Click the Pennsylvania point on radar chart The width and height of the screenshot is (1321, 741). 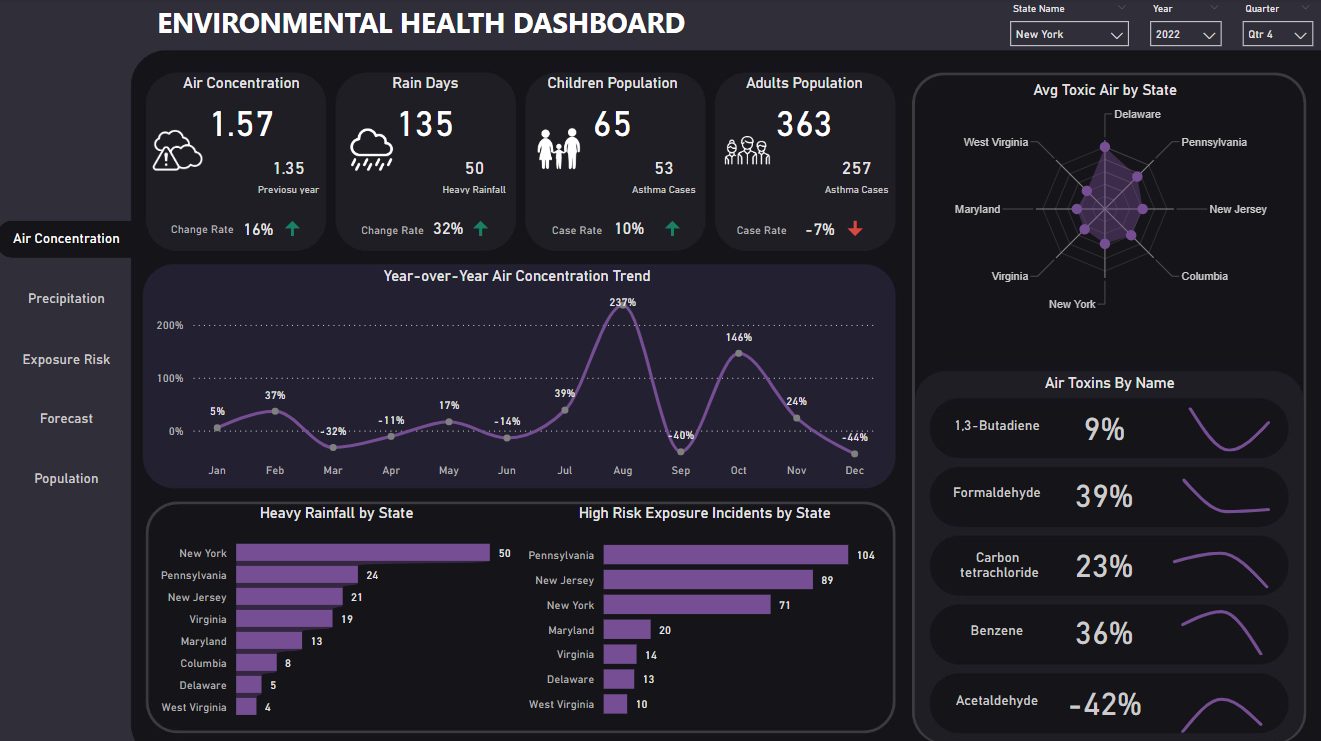coord(1137,178)
